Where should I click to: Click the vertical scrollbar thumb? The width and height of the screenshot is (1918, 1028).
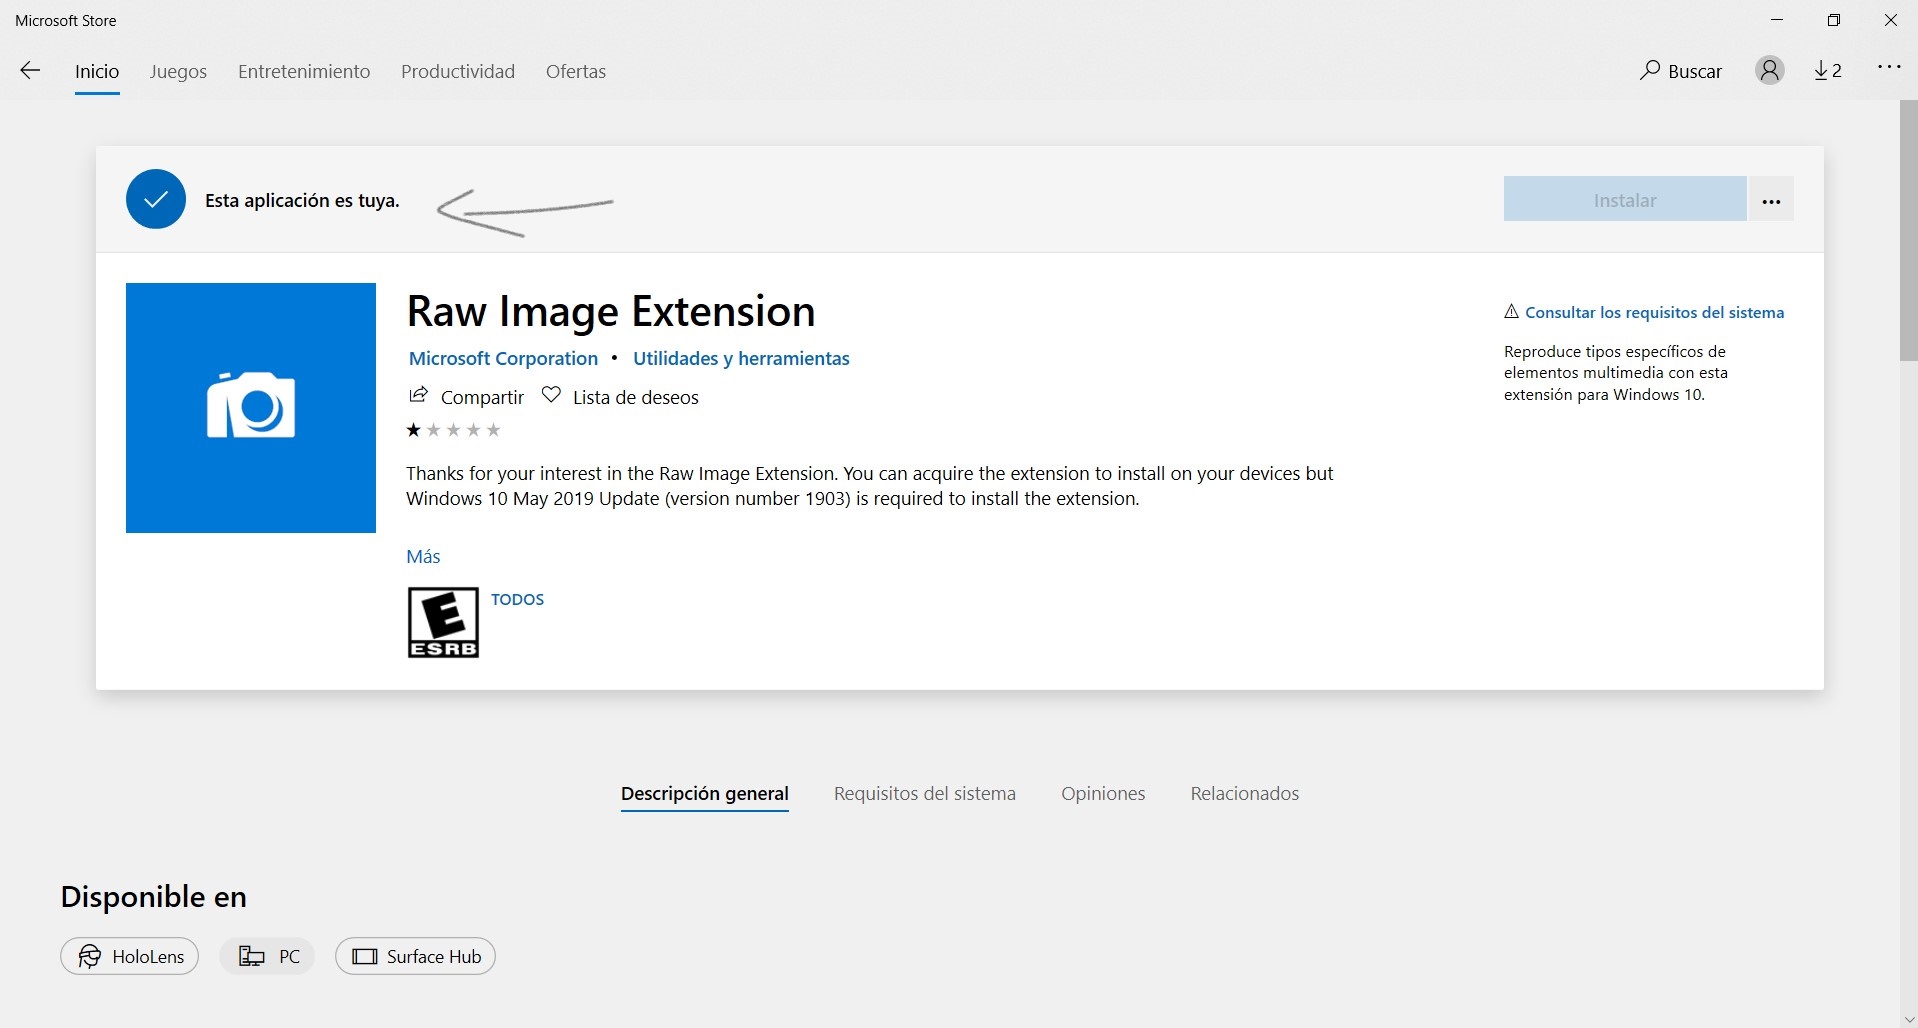(1908, 230)
